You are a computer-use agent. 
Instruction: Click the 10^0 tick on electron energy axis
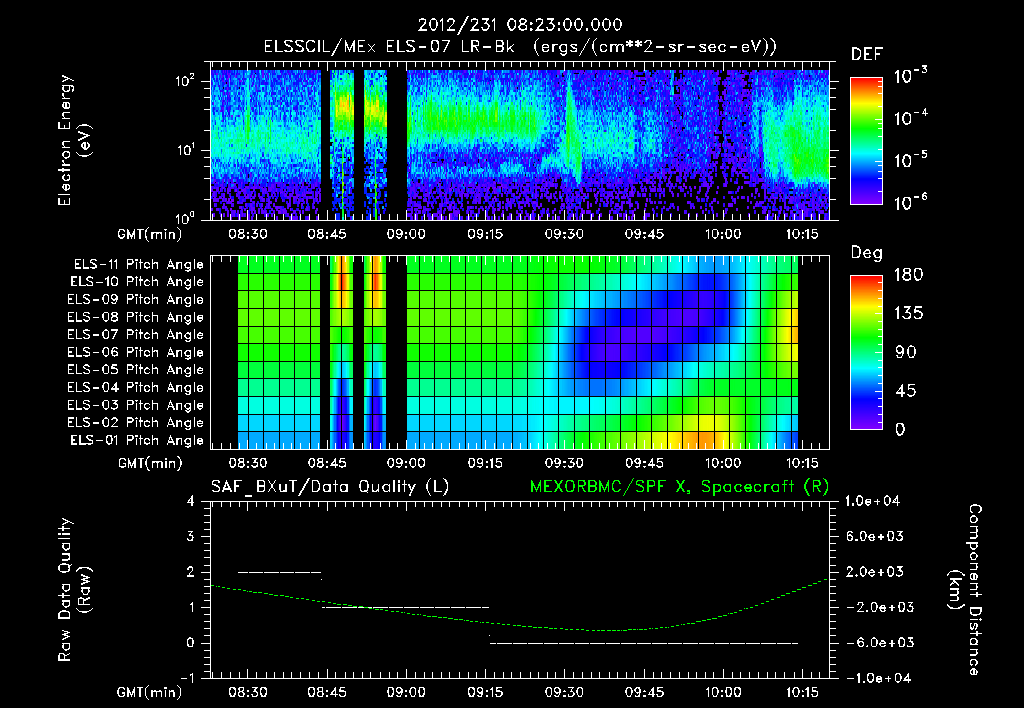(x=185, y=217)
